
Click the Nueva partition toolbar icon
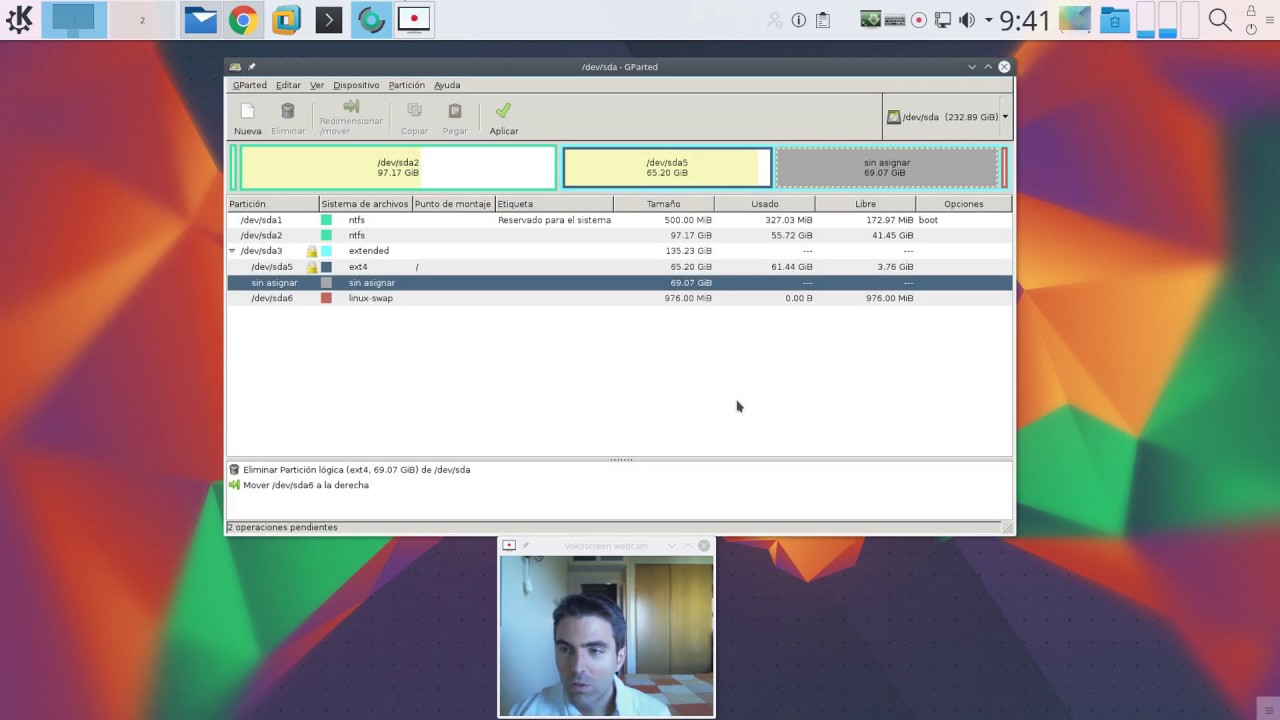(x=247, y=112)
